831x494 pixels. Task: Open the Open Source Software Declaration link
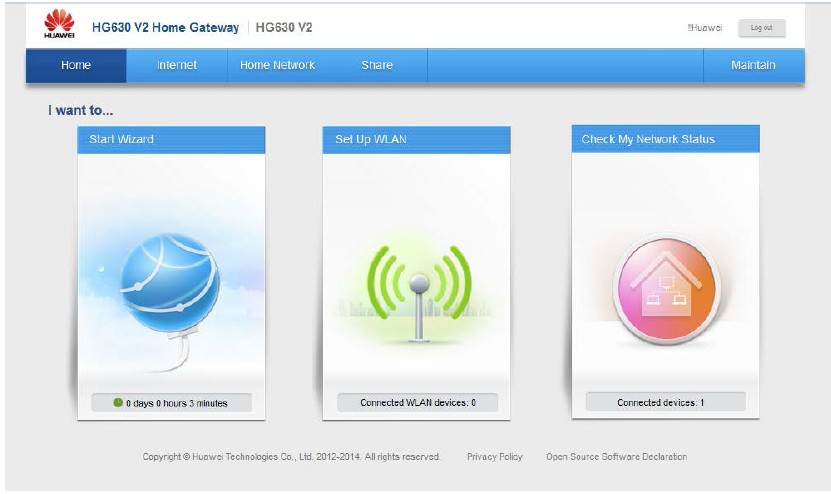click(617, 456)
